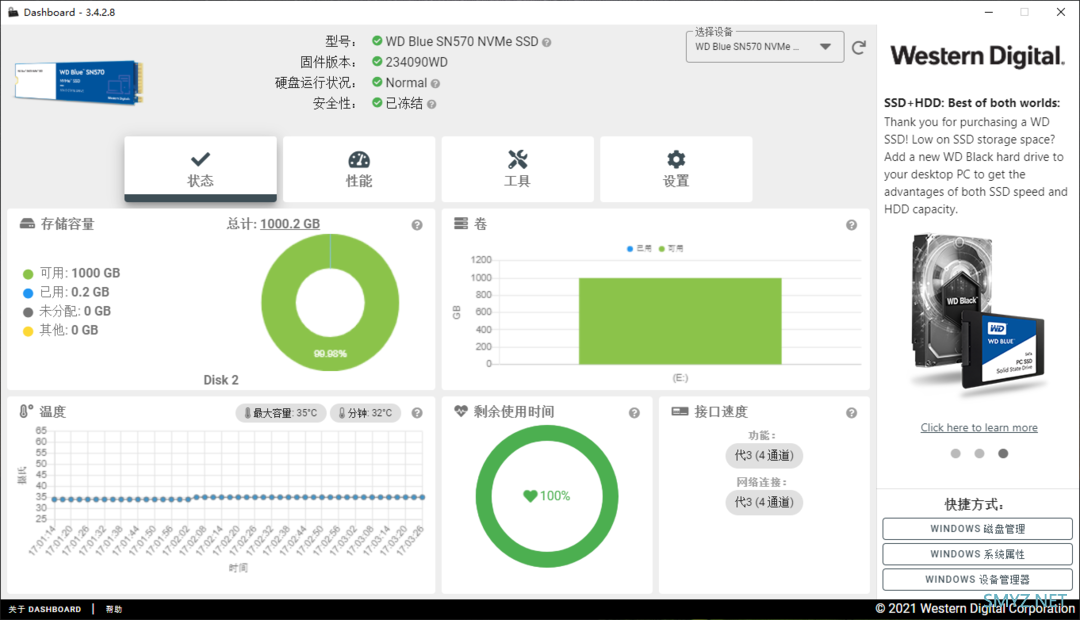1080x620 pixels.
Task: Click the 剩余使用时间 heart icon
Action: click(461, 411)
